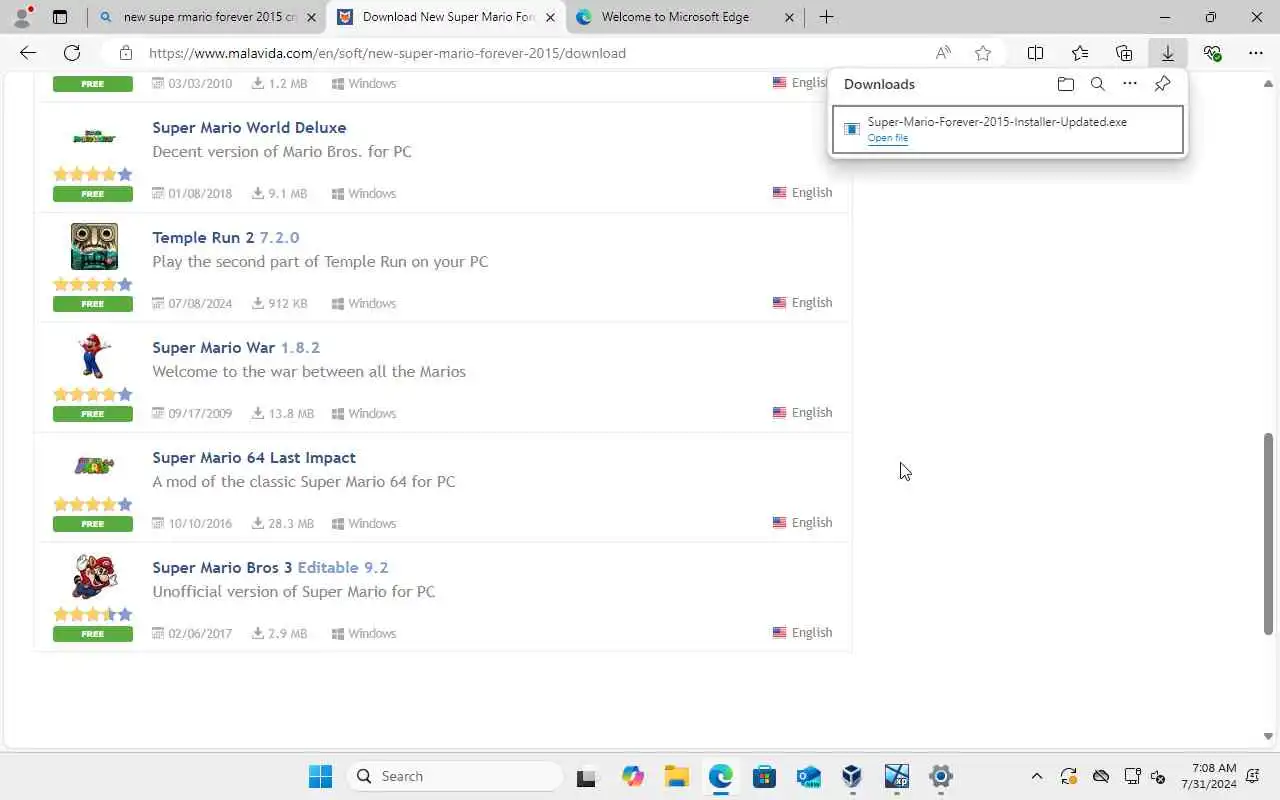Screen dimensions: 1280x800
Task: Click Read aloud icon in address bar
Action: click(943, 53)
